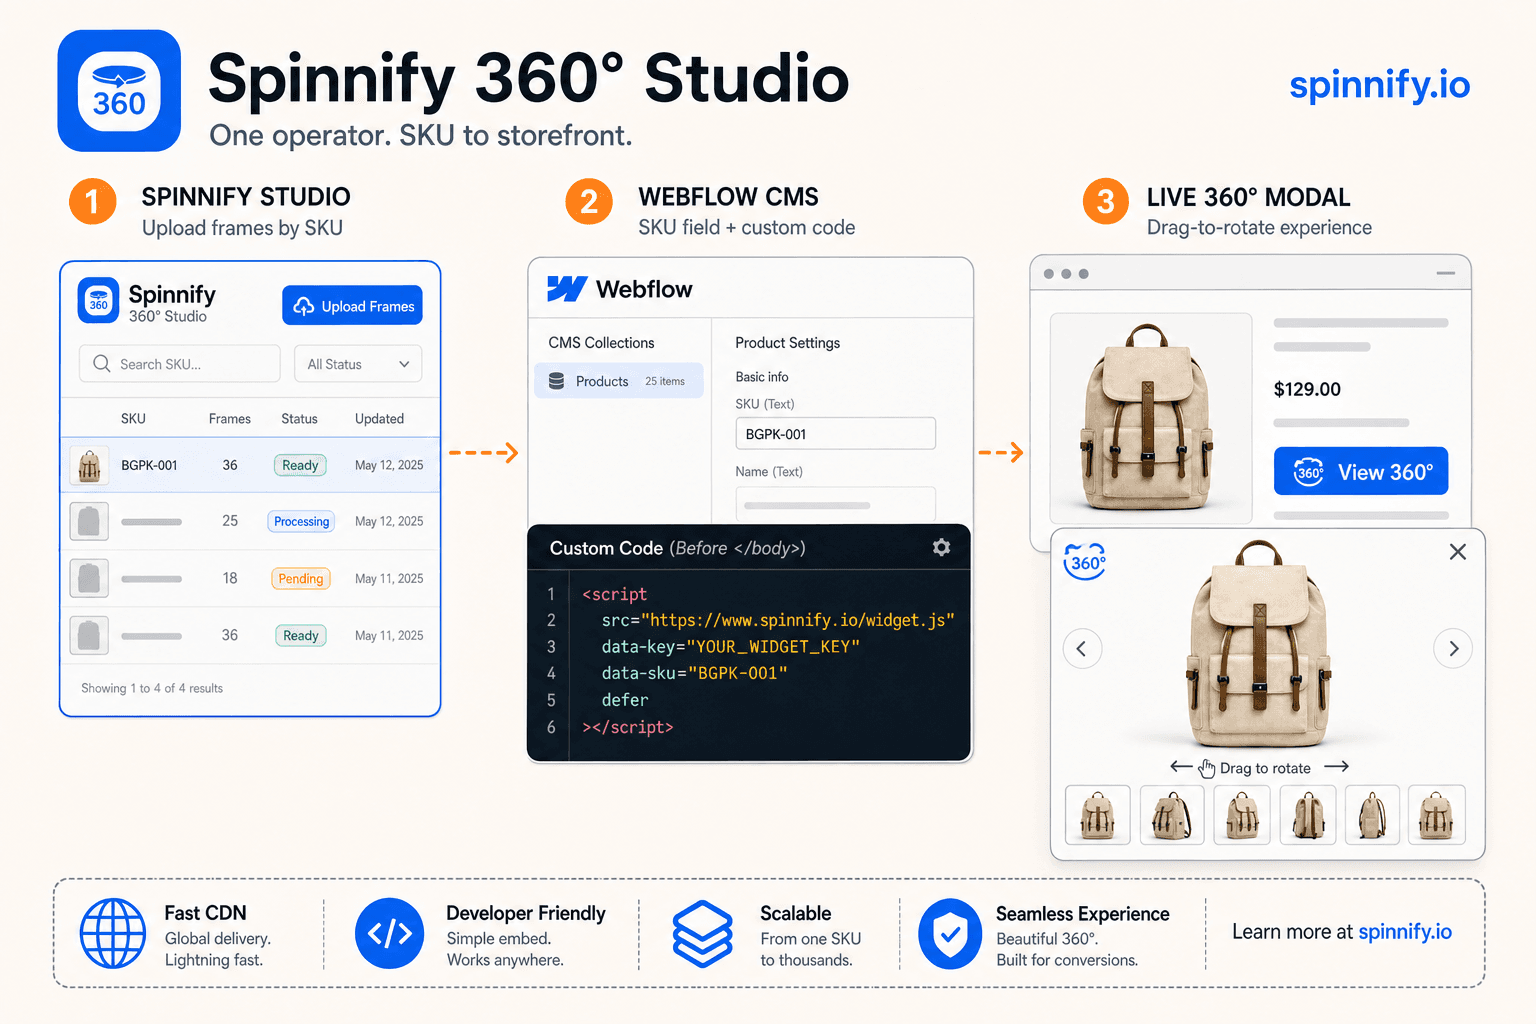1536x1024 pixels.
Task: Click the data-key YOUR_WIDGET_KEY code line
Action: point(731,647)
